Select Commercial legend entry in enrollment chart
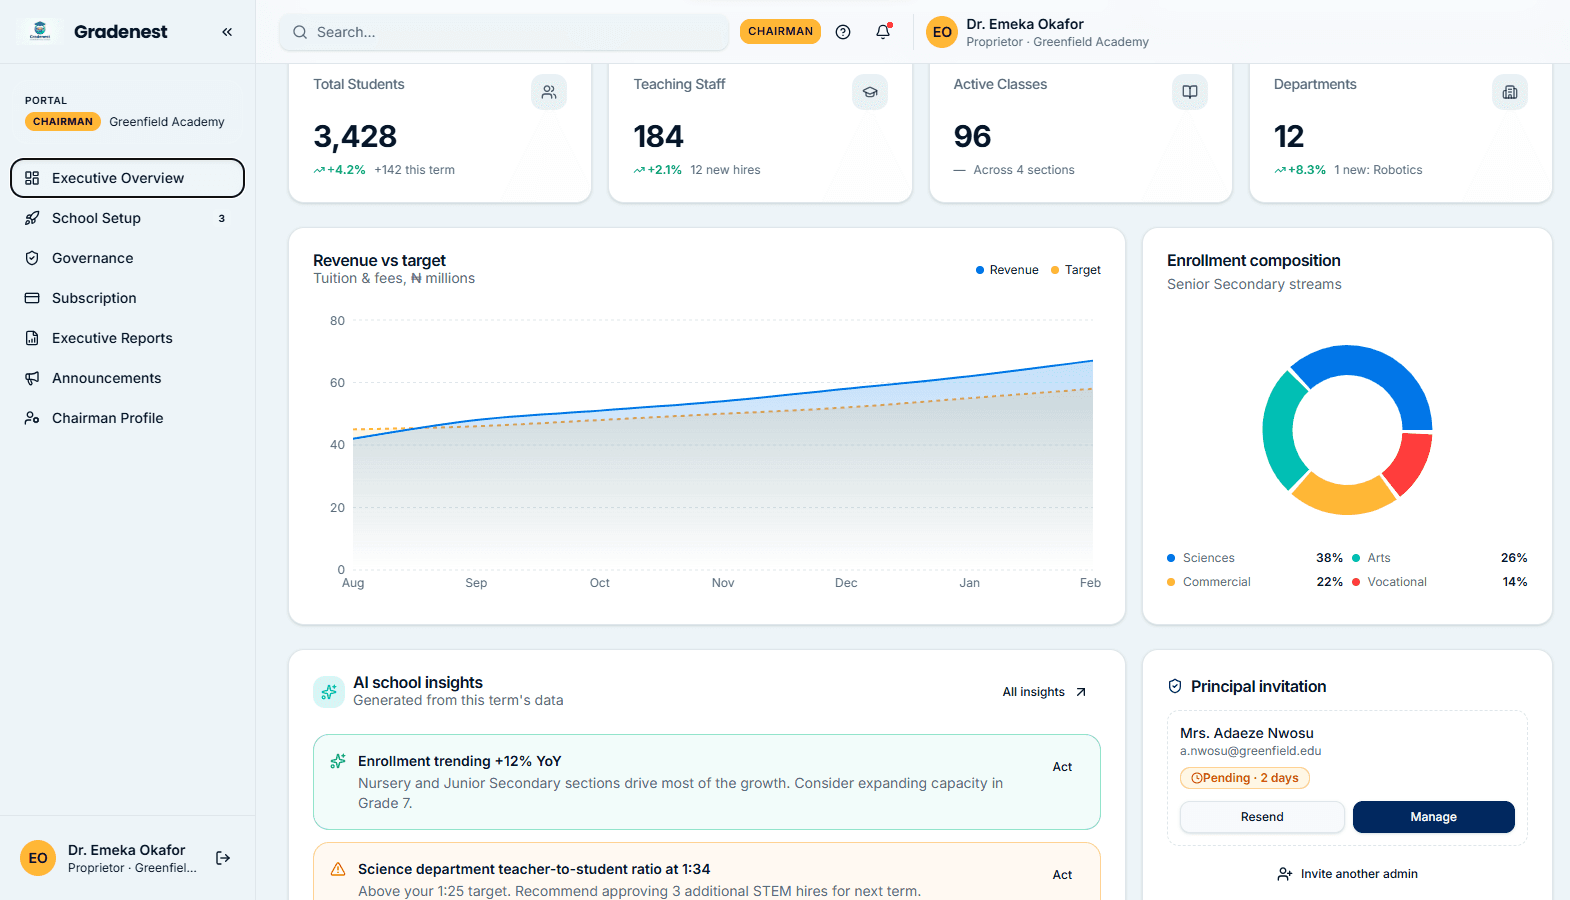The image size is (1570, 900). [x=1255, y=582]
